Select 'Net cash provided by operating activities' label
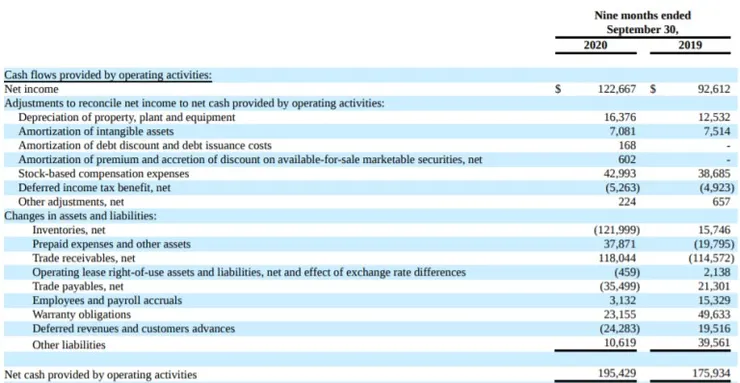Screen dimensions: 740x383 101,375
